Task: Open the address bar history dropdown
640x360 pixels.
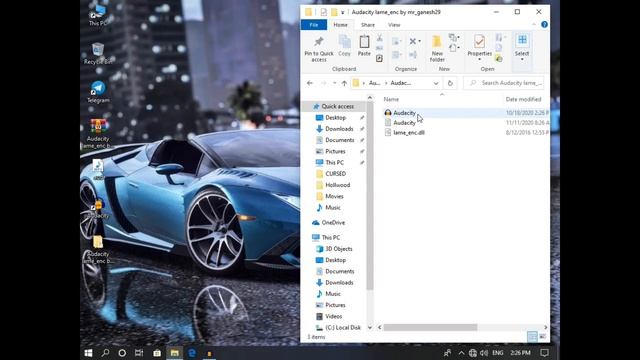Action: pyautogui.click(x=436, y=83)
